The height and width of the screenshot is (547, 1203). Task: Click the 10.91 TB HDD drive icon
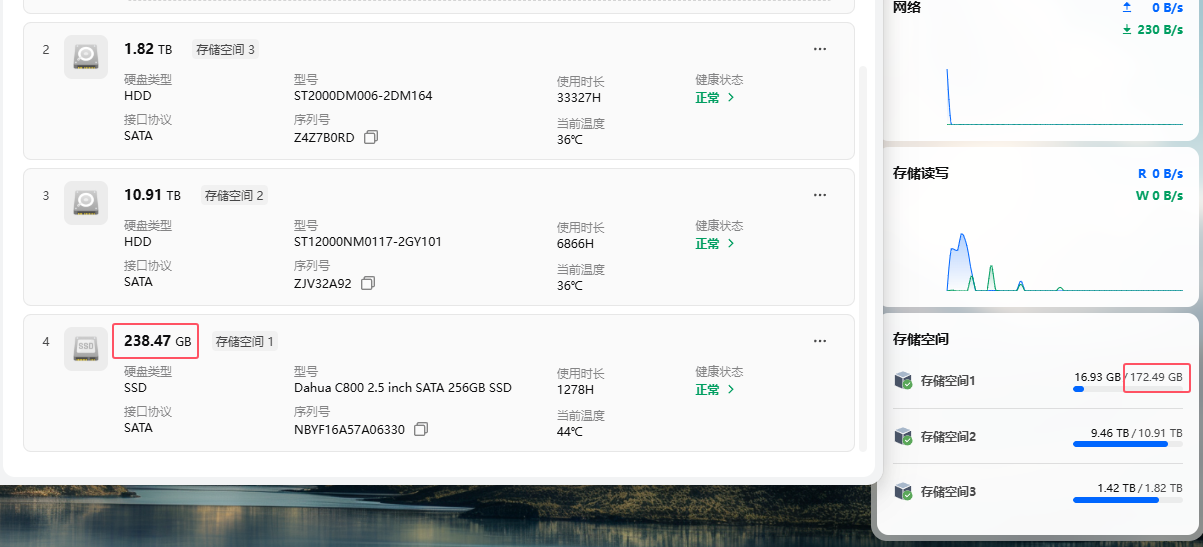point(86,203)
